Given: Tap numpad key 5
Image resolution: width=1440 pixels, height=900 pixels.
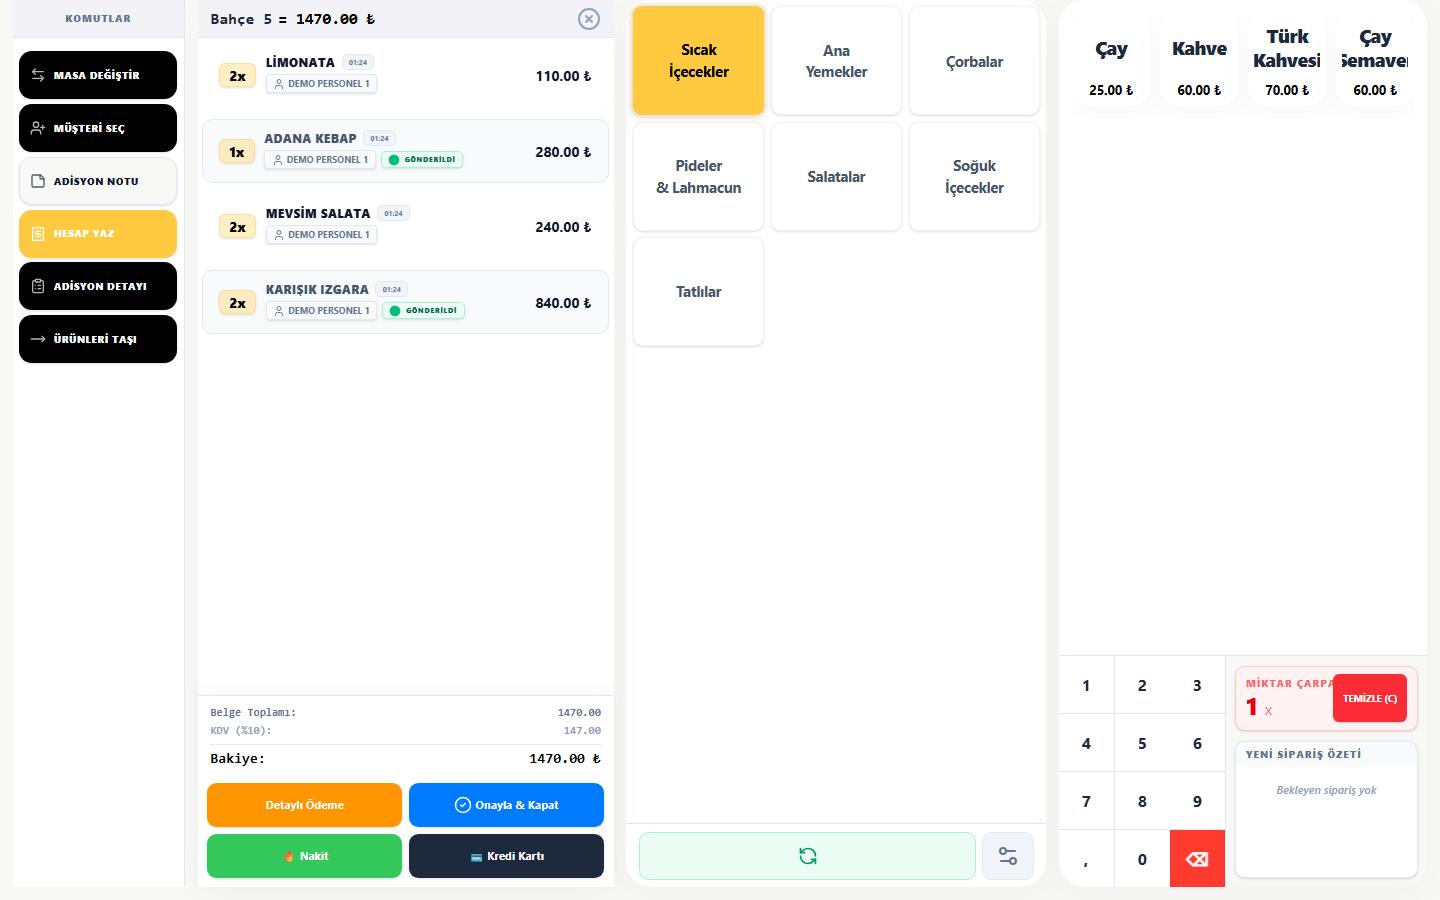Looking at the screenshot, I should click(x=1142, y=743).
